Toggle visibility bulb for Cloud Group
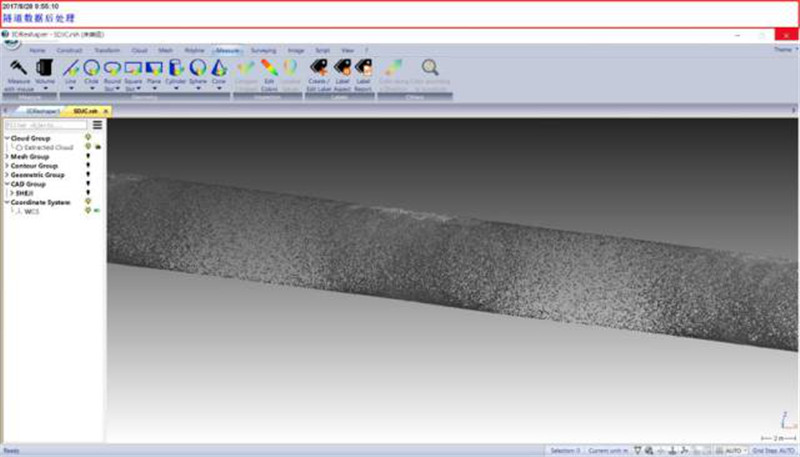The image size is (800, 457). point(88,138)
